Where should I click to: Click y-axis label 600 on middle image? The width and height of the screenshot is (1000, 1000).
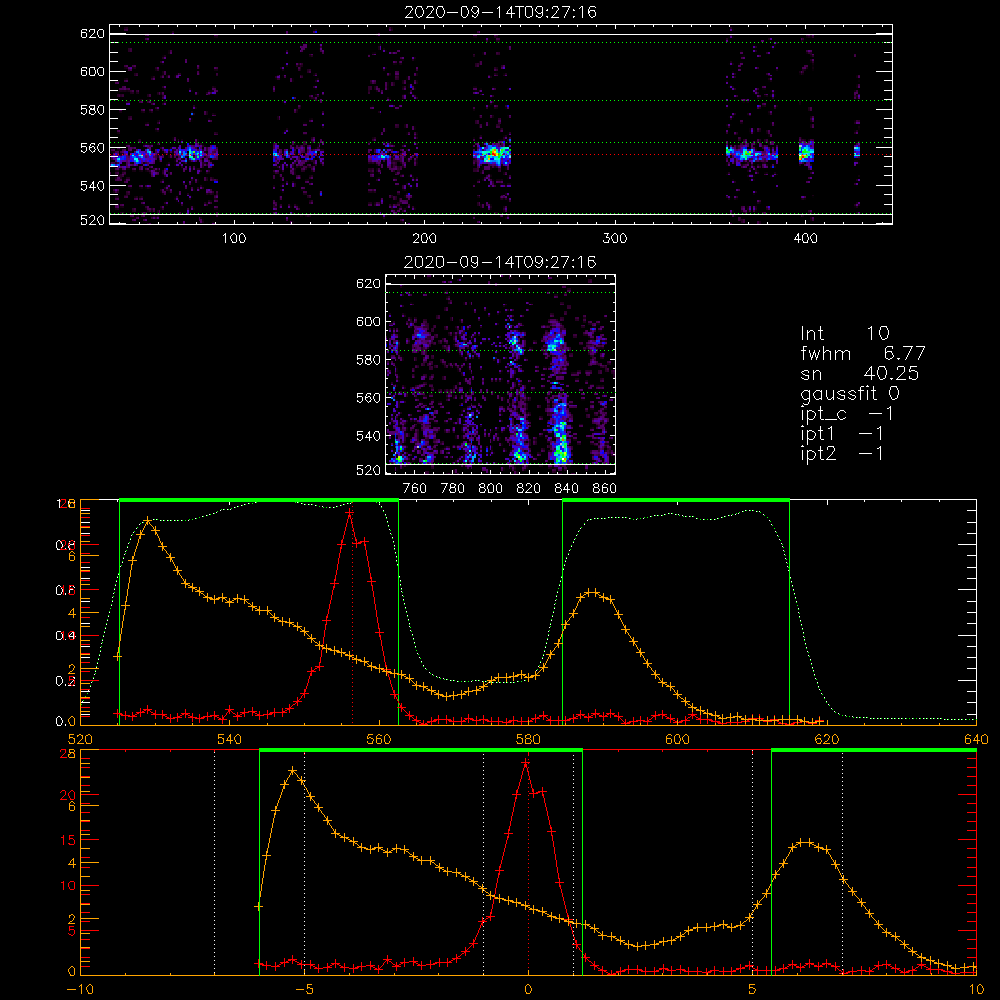(369, 321)
